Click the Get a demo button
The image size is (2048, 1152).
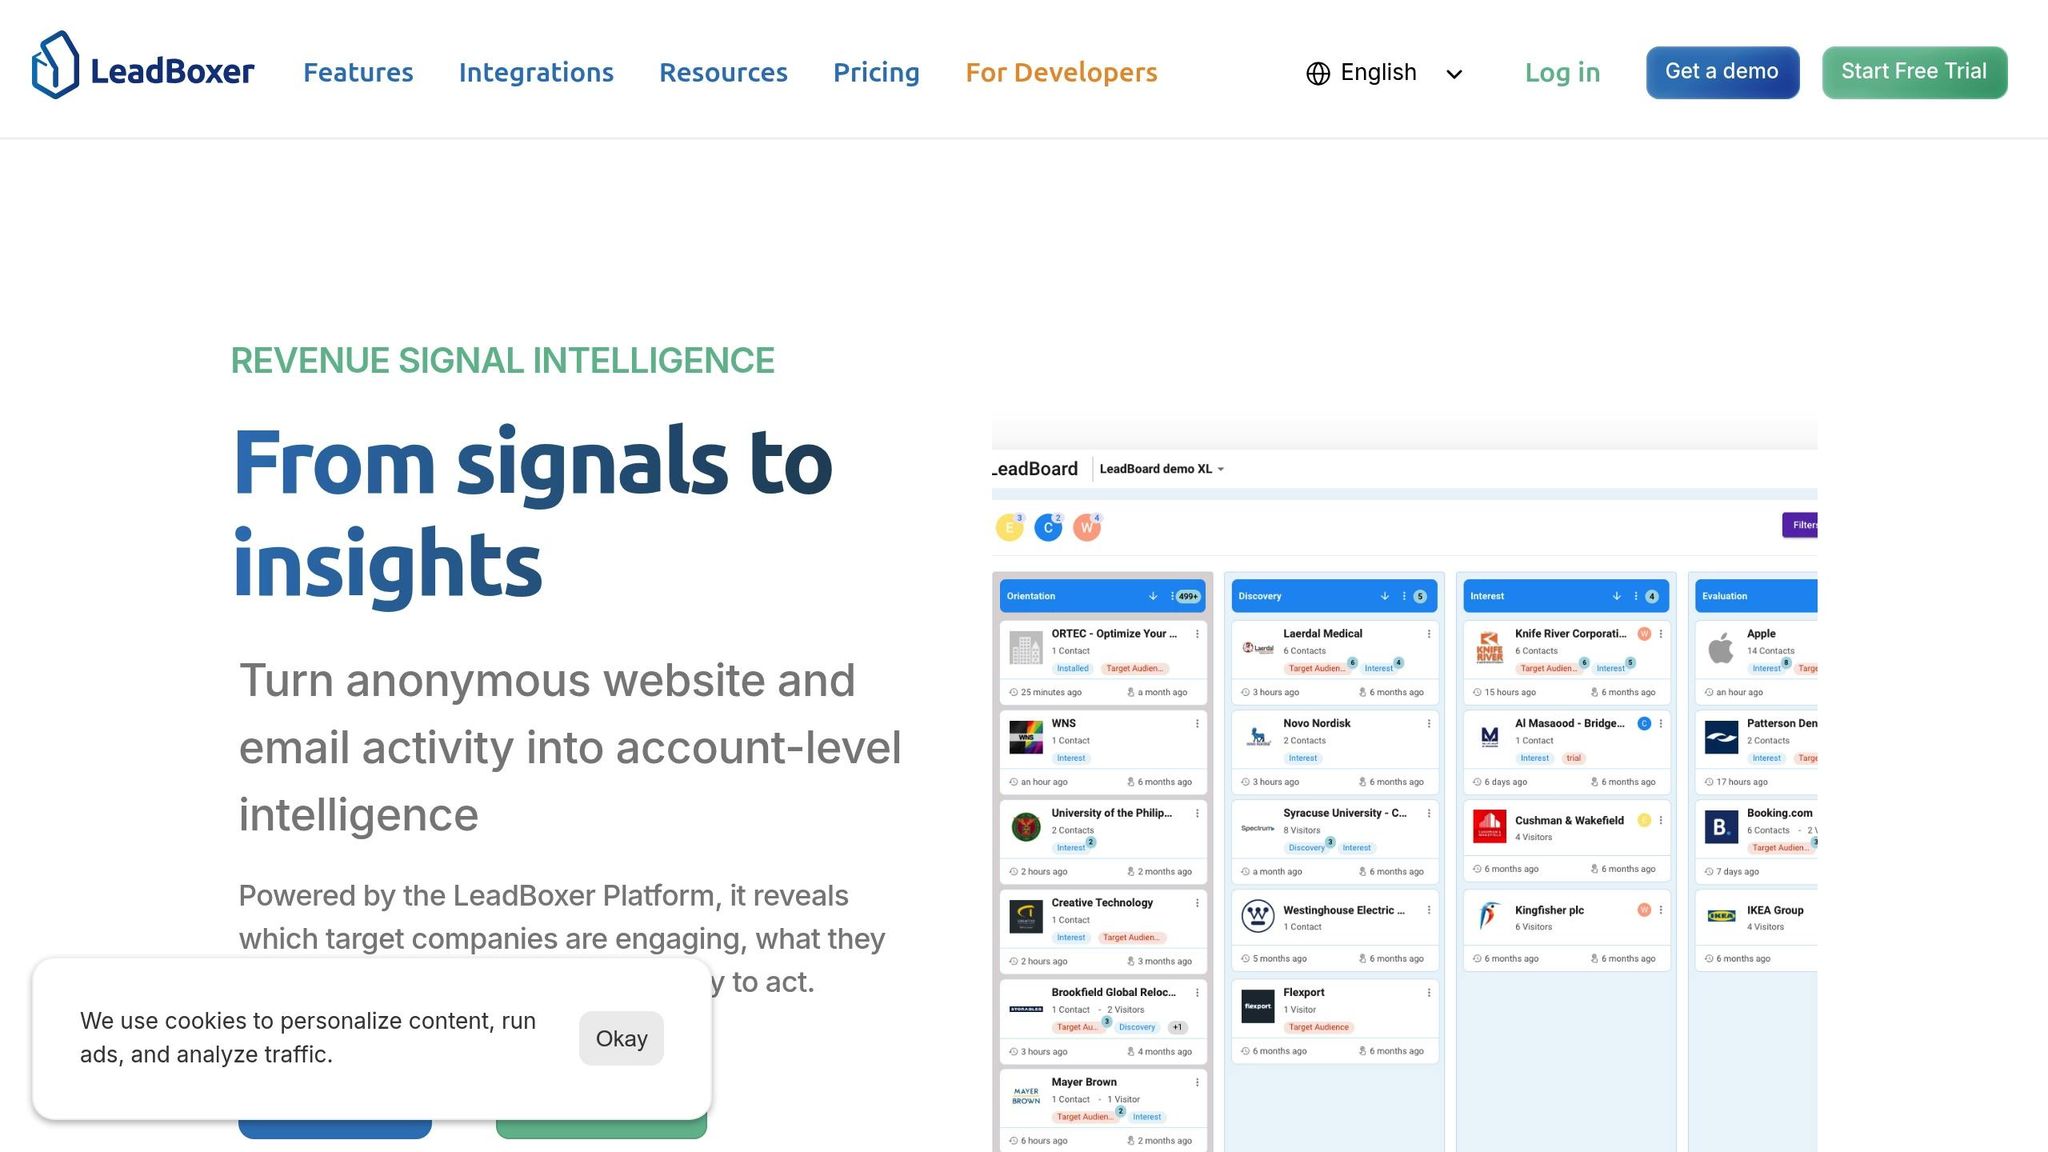click(1722, 72)
